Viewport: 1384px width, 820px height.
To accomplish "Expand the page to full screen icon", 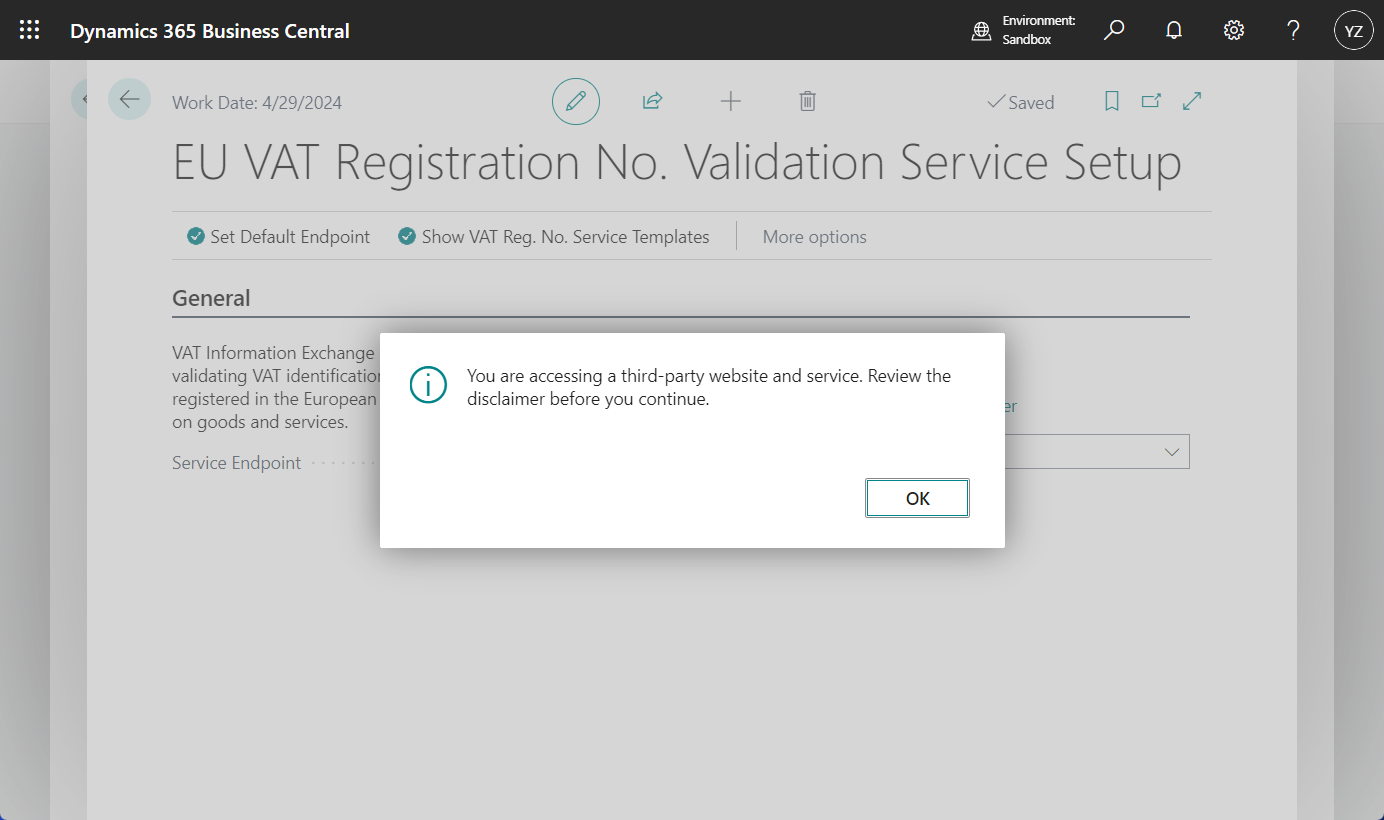I will [x=1191, y=101].
